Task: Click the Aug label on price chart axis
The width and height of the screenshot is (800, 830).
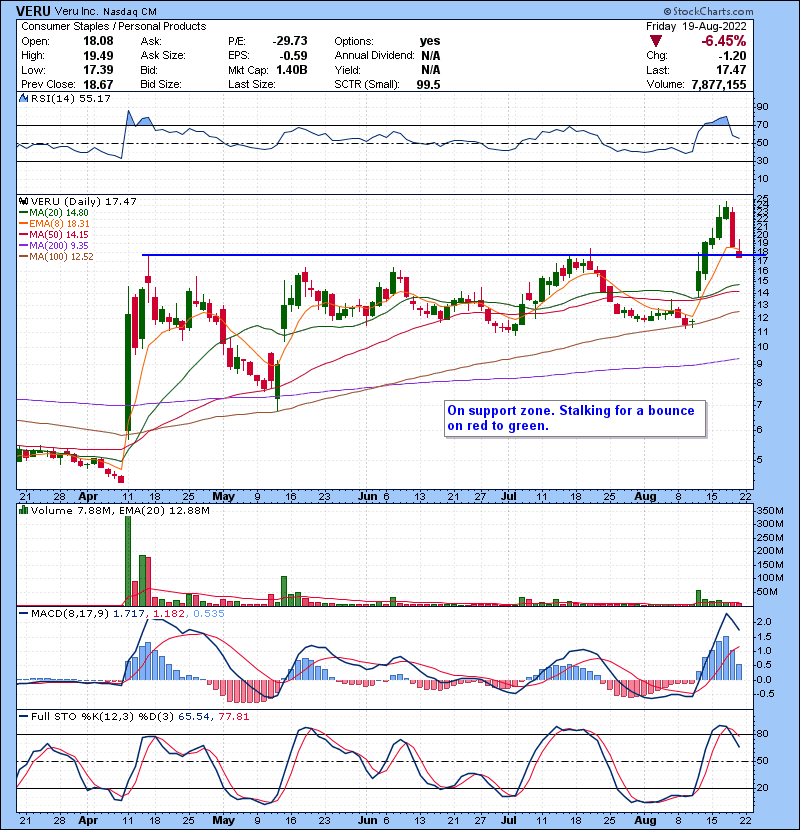Action: tap(645, 497)
